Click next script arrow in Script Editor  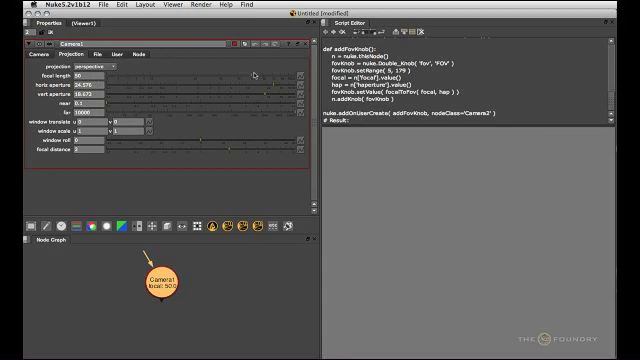tap(333, 32)
